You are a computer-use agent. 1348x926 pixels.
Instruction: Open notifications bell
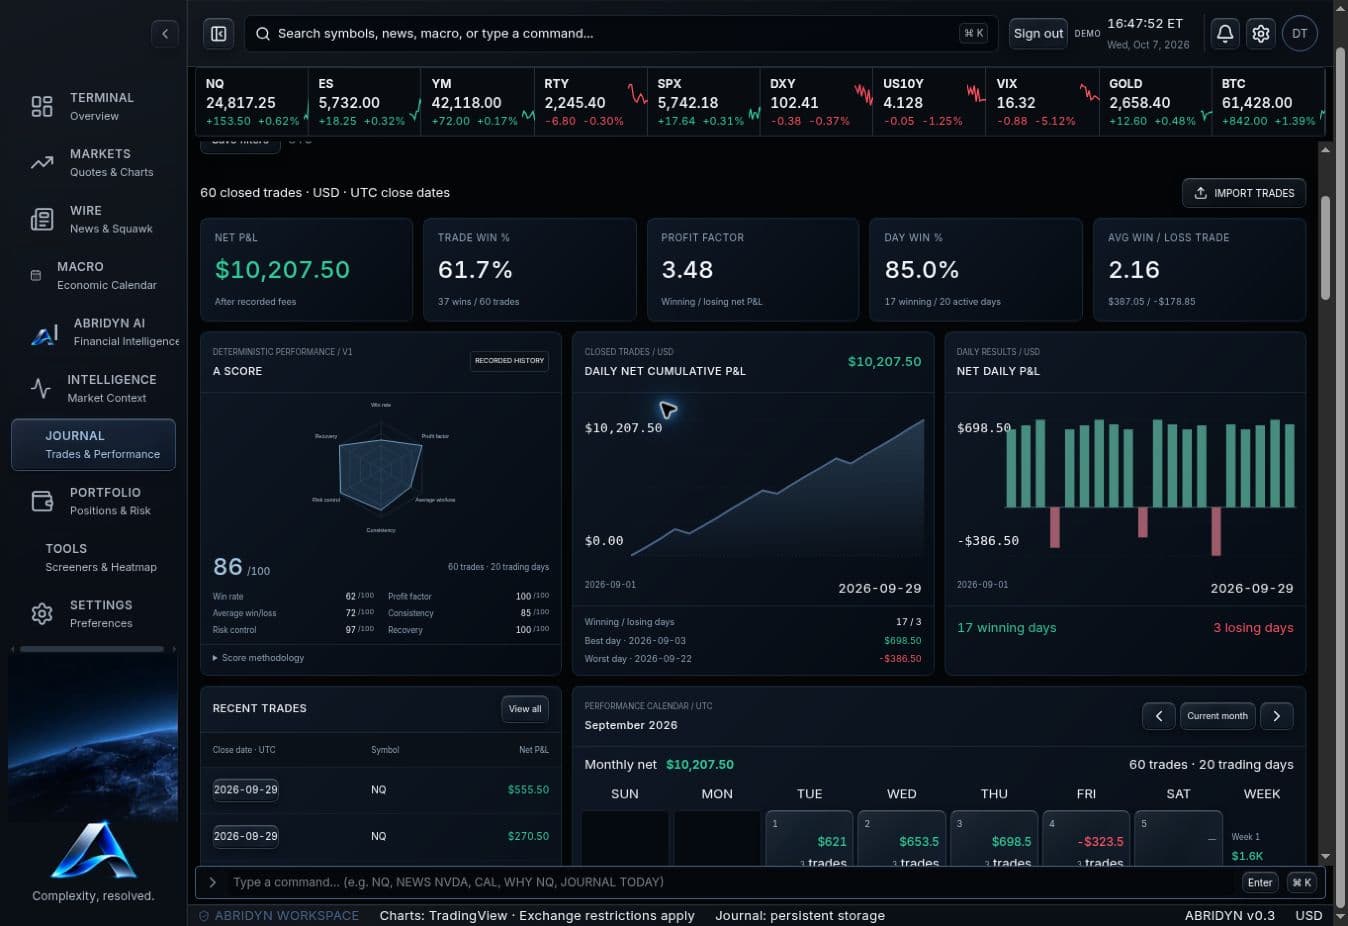pyautogui.click(x=1224, y=33)
